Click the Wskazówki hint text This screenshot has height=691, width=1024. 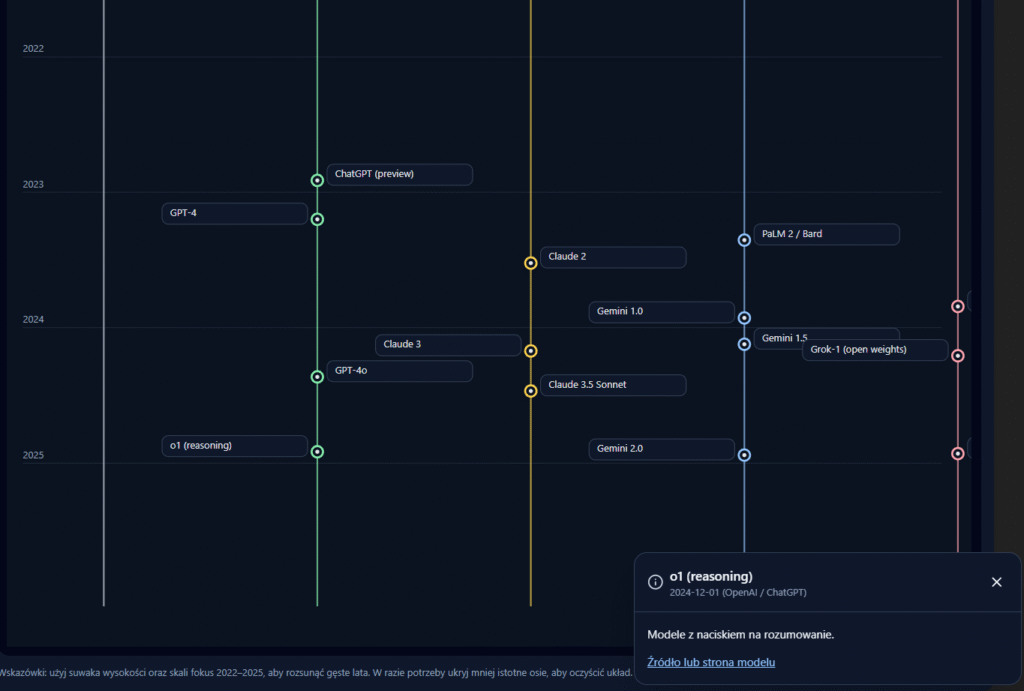coord(316,673)
